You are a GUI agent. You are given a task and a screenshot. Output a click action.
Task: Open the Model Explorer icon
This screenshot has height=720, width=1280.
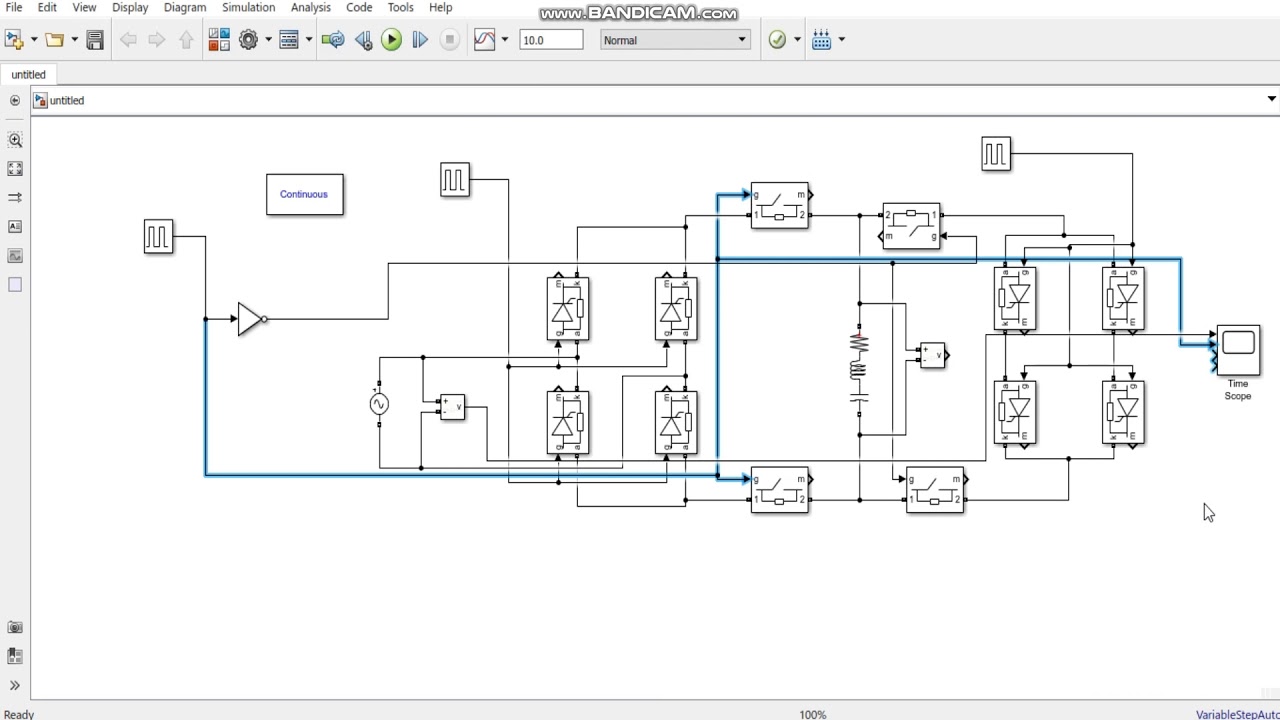(289, 40)
